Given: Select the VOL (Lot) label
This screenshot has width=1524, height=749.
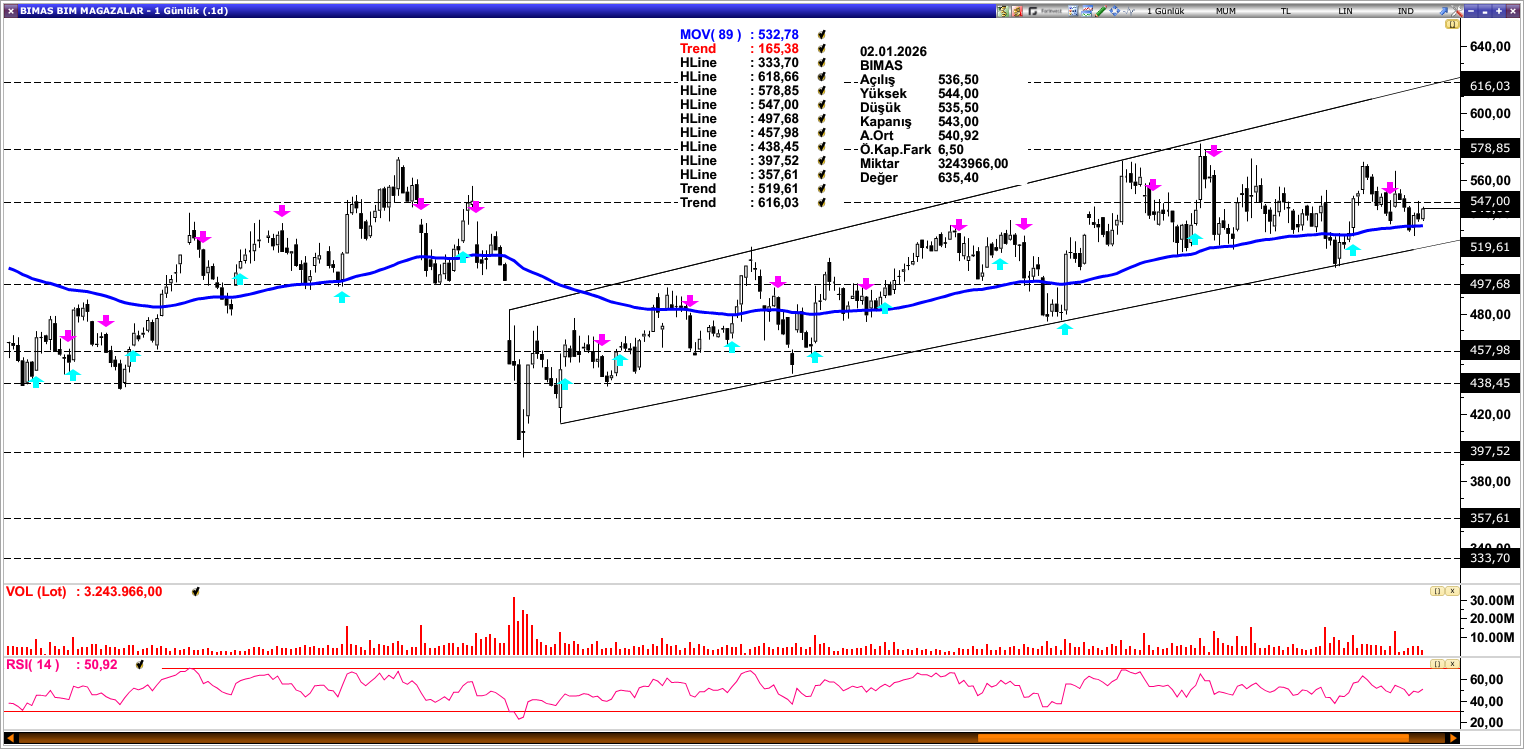Looking at the screenshot, I should 36,591.
